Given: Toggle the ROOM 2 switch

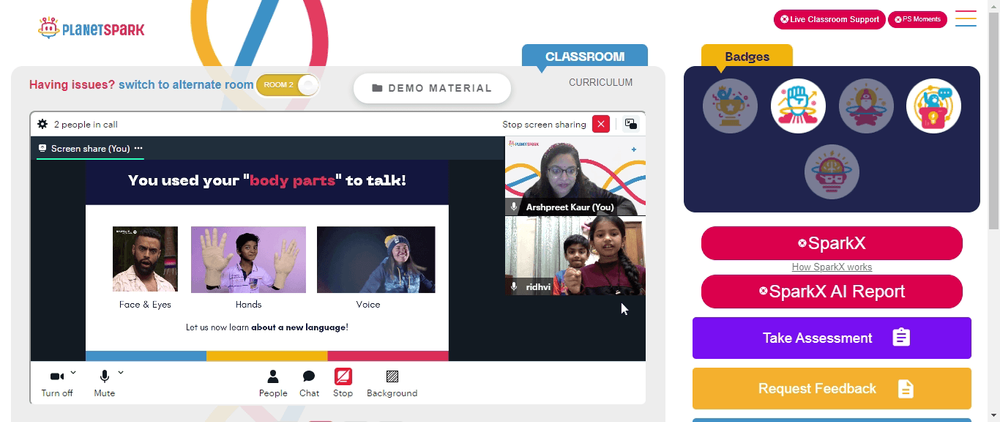Looking at the screenshot, I should 288,85.
